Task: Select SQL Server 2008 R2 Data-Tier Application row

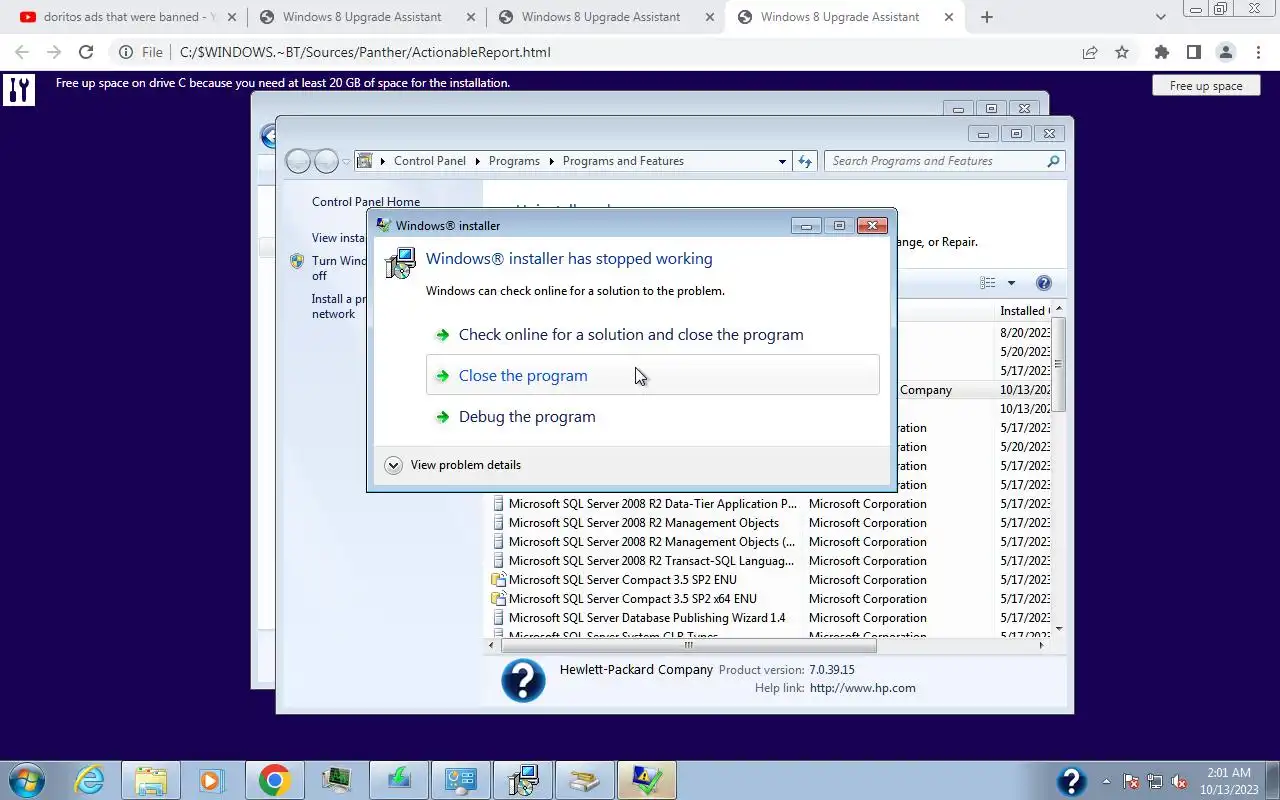Action: coord(652,504)
